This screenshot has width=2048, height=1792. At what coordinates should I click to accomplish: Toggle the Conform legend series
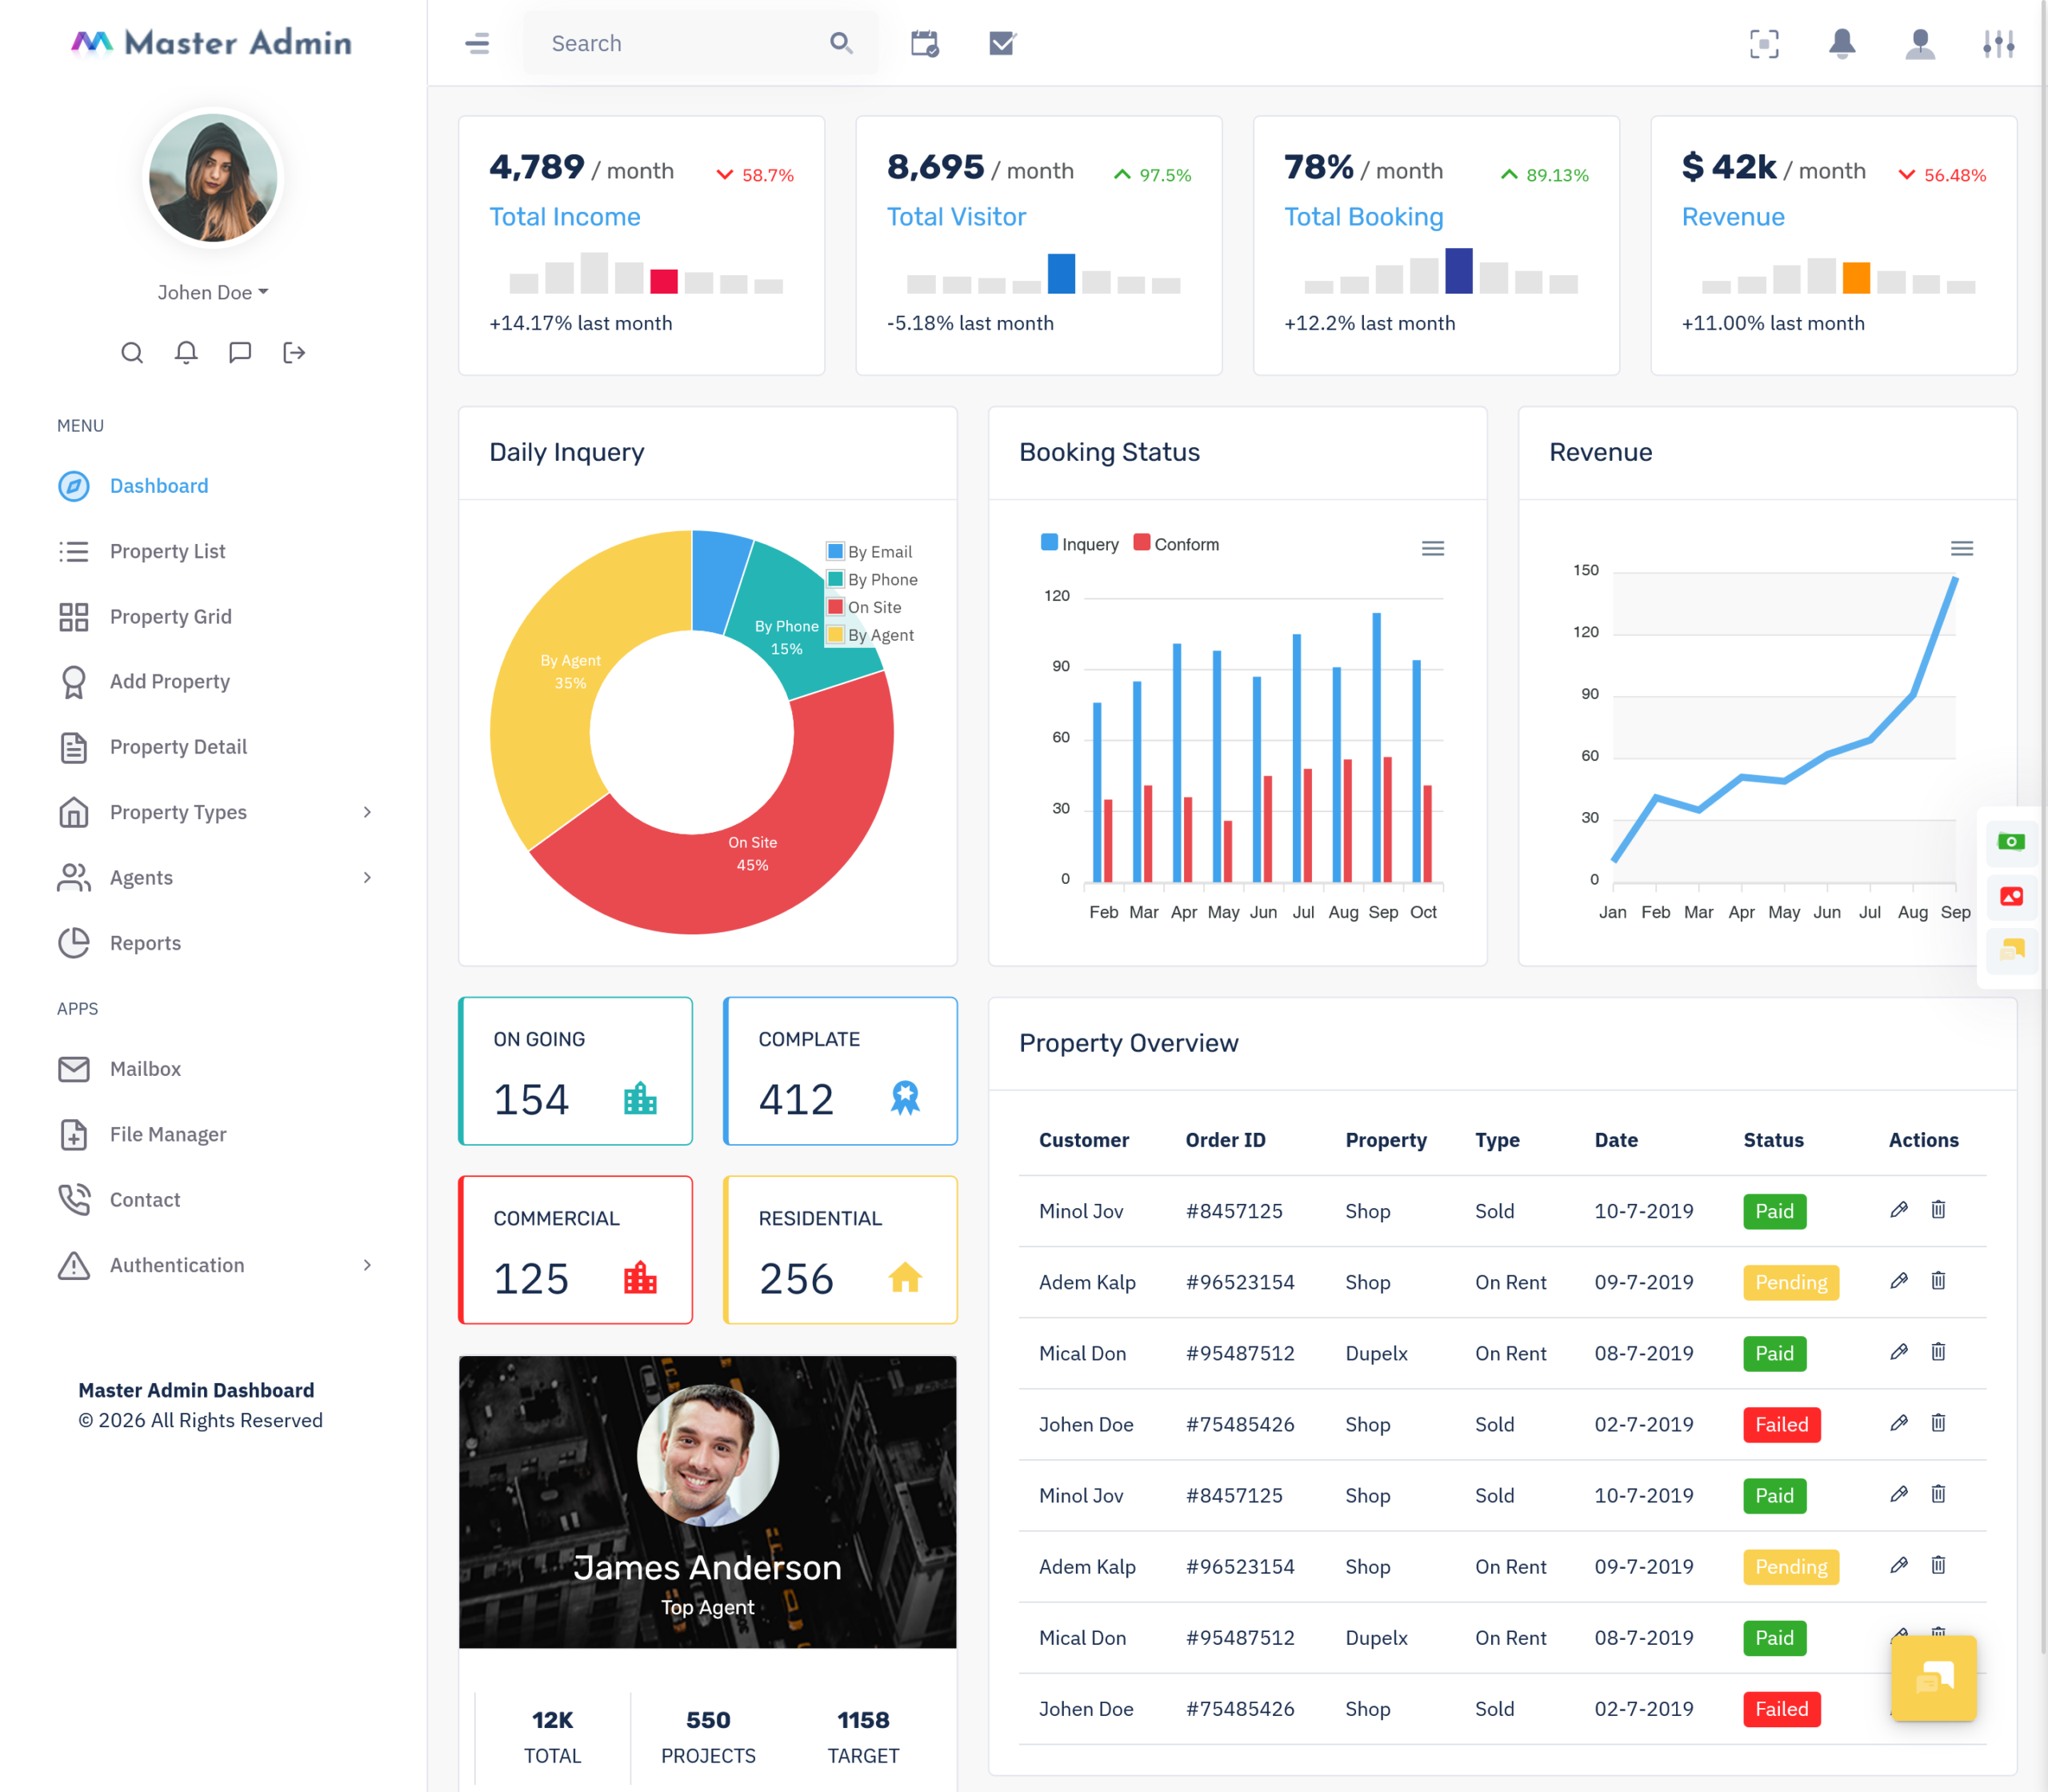[x=1176, y=544]
